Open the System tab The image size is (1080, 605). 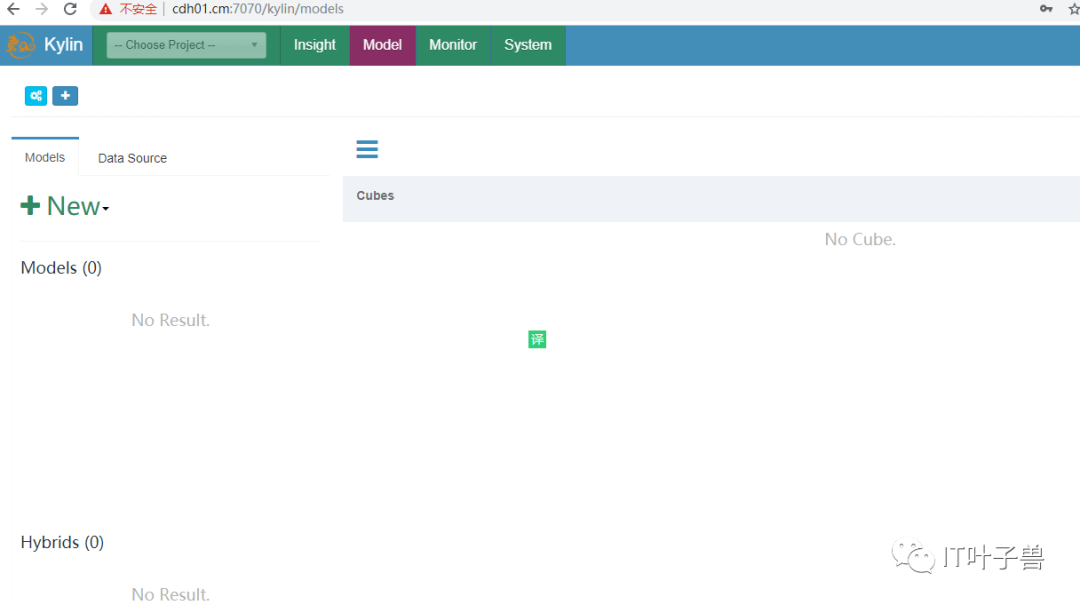click(x=528, y=45)
